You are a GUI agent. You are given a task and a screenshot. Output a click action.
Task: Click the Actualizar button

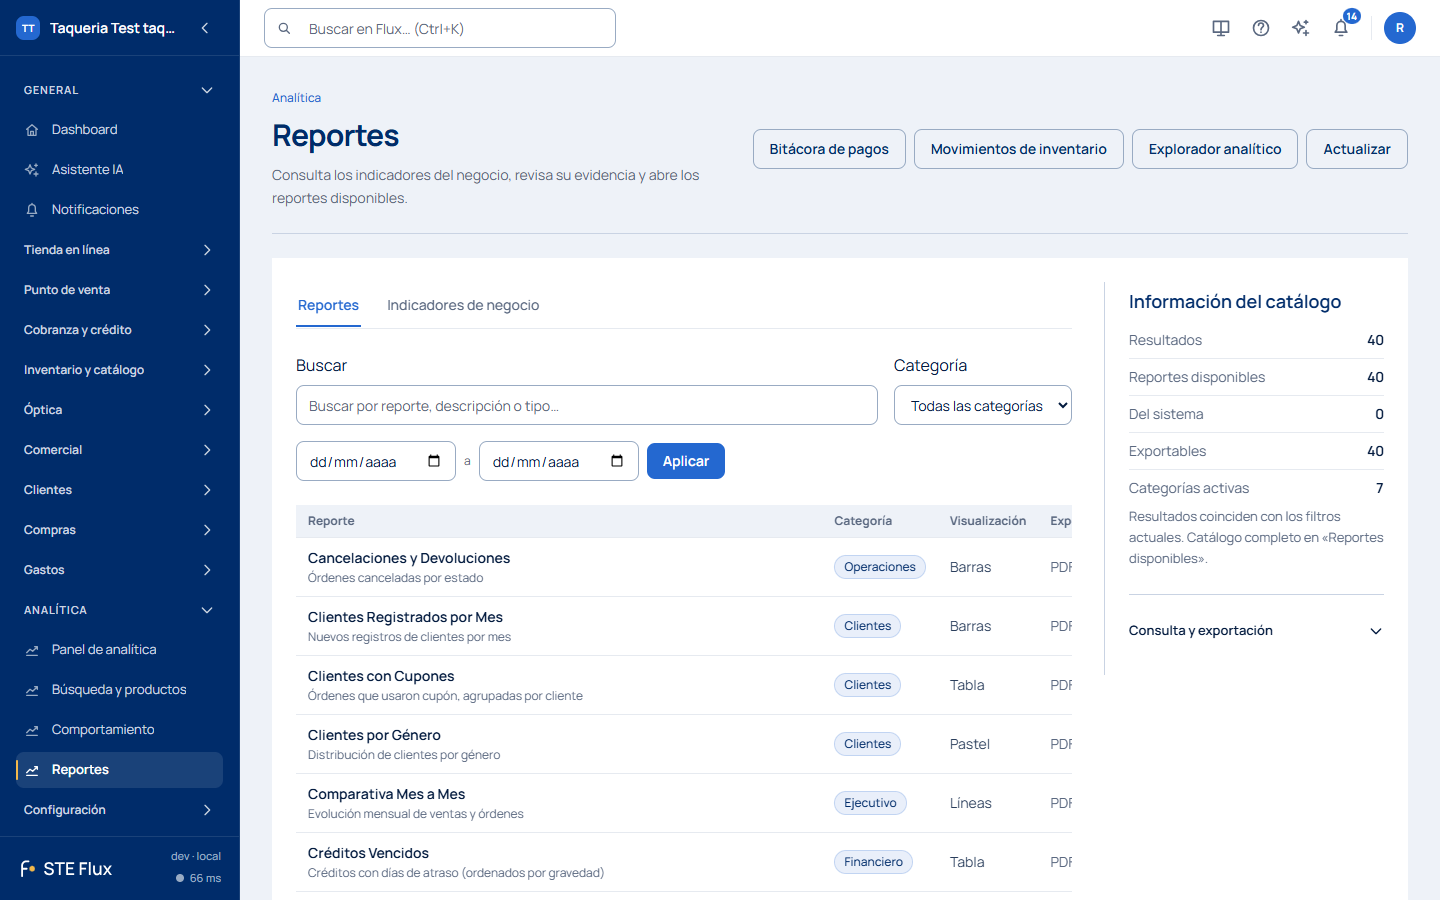pos(1357,149)
